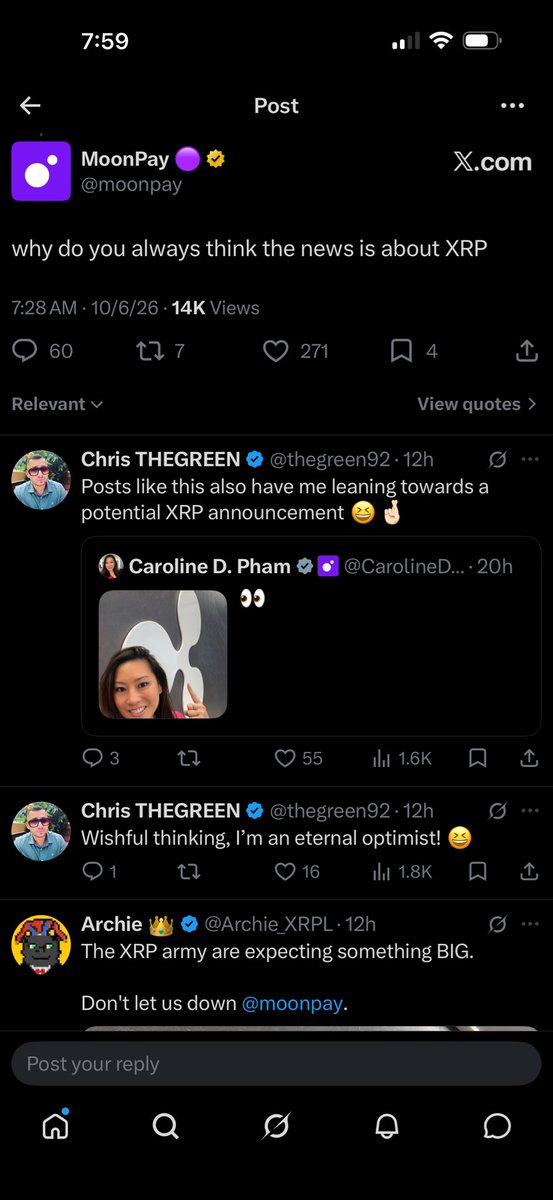Open Messages tab in bottom bar
The width and height of the screenshot is (553, 1200).
tap(497, 1127)
